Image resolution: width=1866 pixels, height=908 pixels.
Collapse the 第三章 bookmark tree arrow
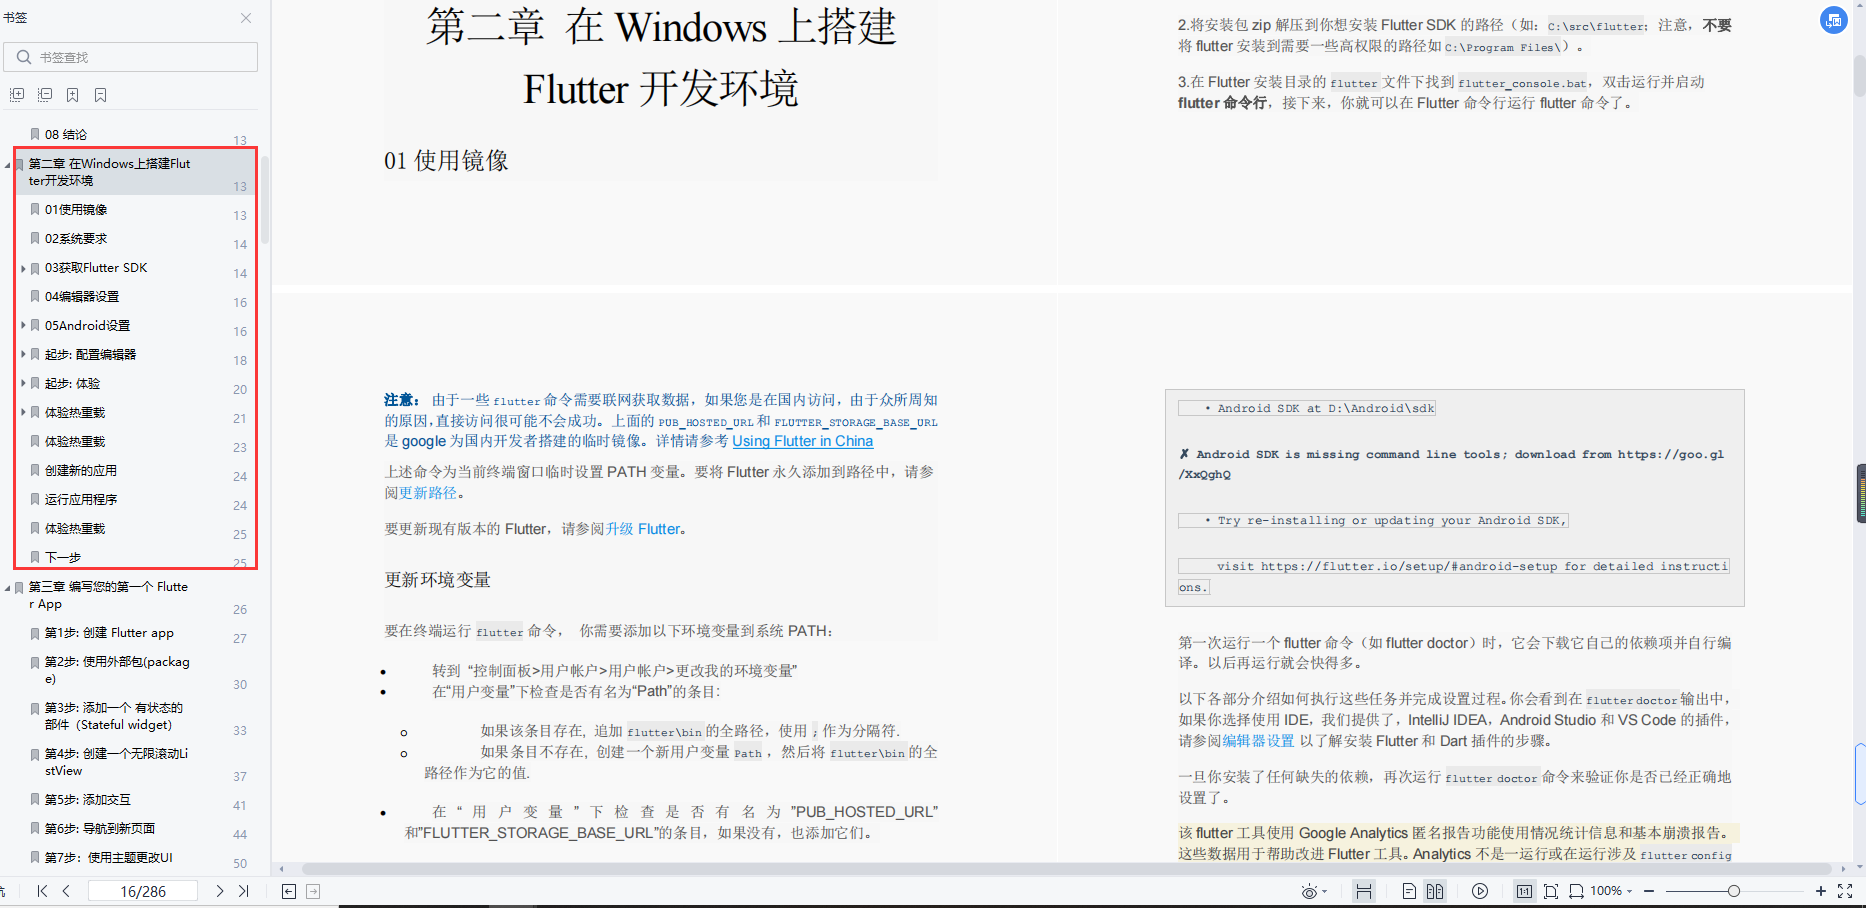tap(7, 588)
